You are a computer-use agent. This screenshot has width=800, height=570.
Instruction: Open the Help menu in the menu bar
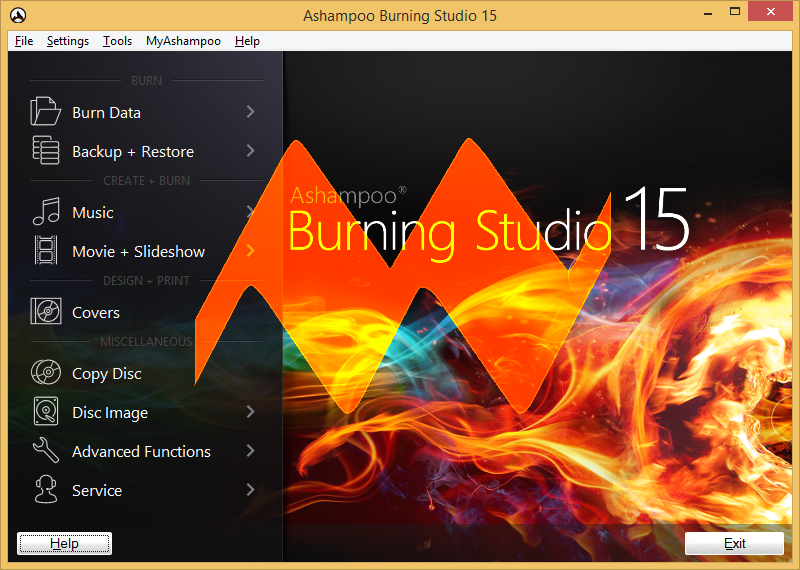click(x=247, y=41)
